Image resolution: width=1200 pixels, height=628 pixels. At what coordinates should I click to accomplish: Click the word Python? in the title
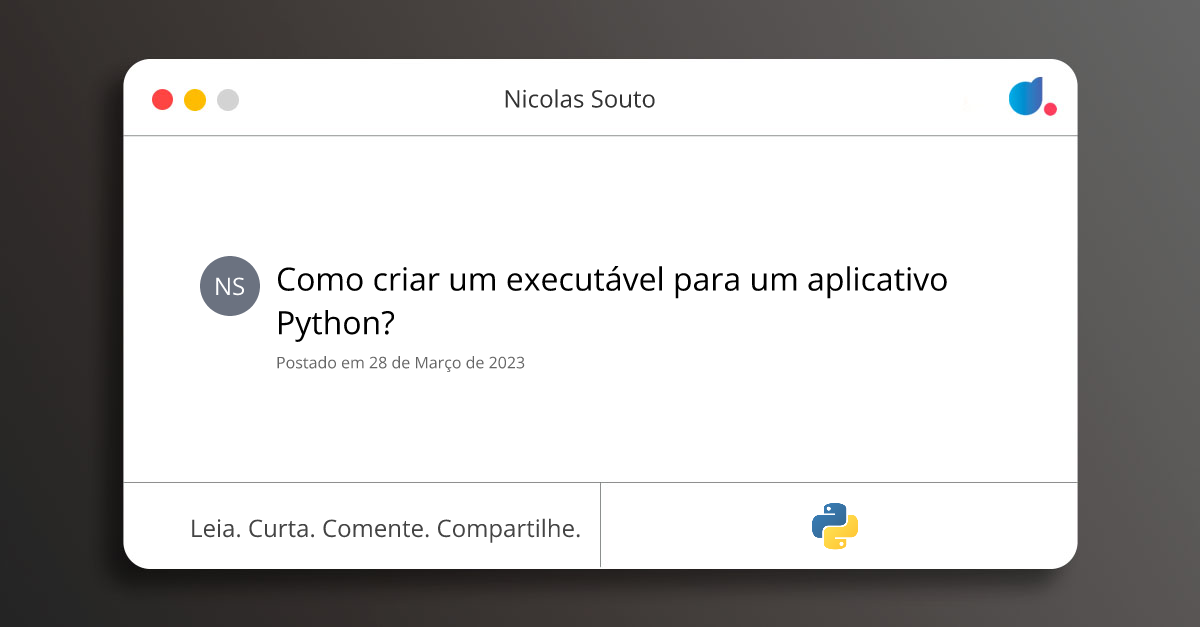coord(335,324)
